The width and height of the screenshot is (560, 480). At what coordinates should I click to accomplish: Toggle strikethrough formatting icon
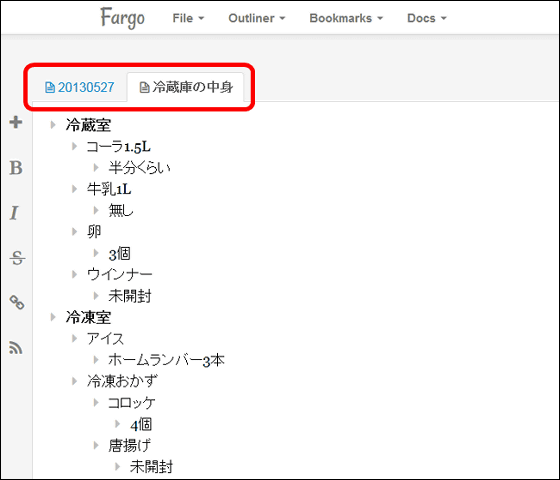[x=17, y=258]
